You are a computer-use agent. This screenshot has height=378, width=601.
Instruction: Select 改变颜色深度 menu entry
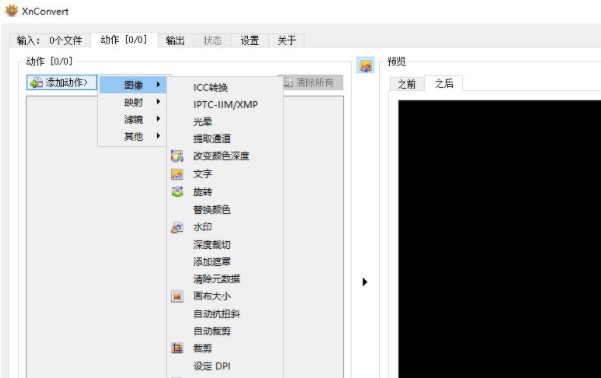pyautogui.click(x=225, y=156)
